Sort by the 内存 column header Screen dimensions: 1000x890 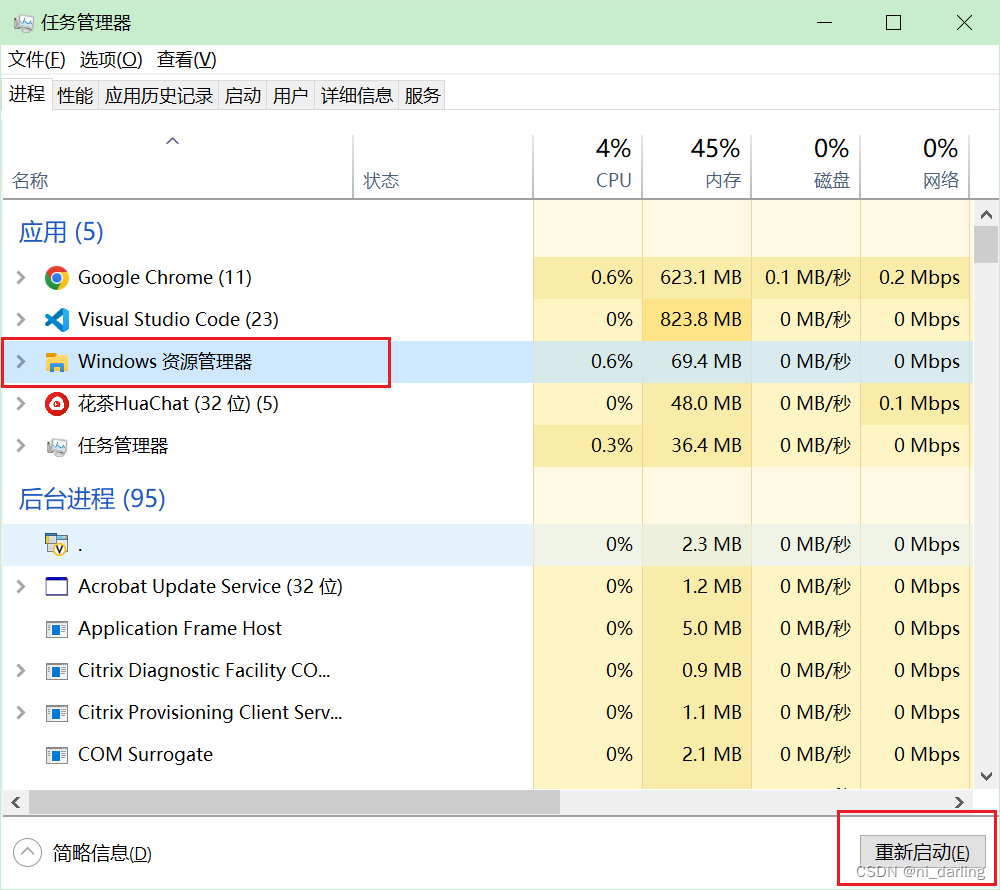[x=696, y=167]
